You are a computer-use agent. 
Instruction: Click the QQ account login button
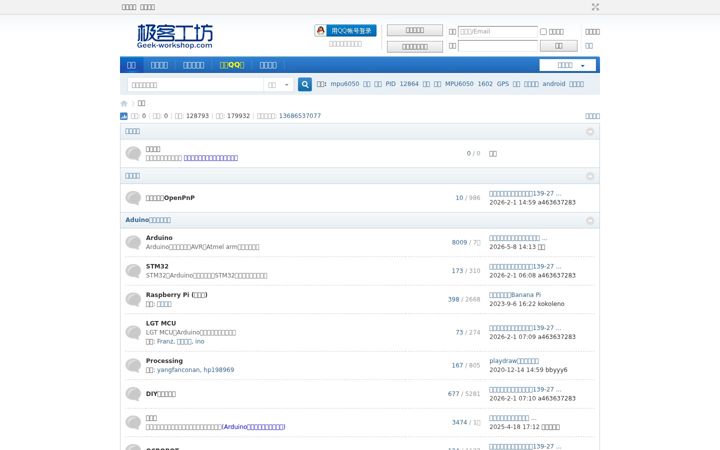[345, 31]
